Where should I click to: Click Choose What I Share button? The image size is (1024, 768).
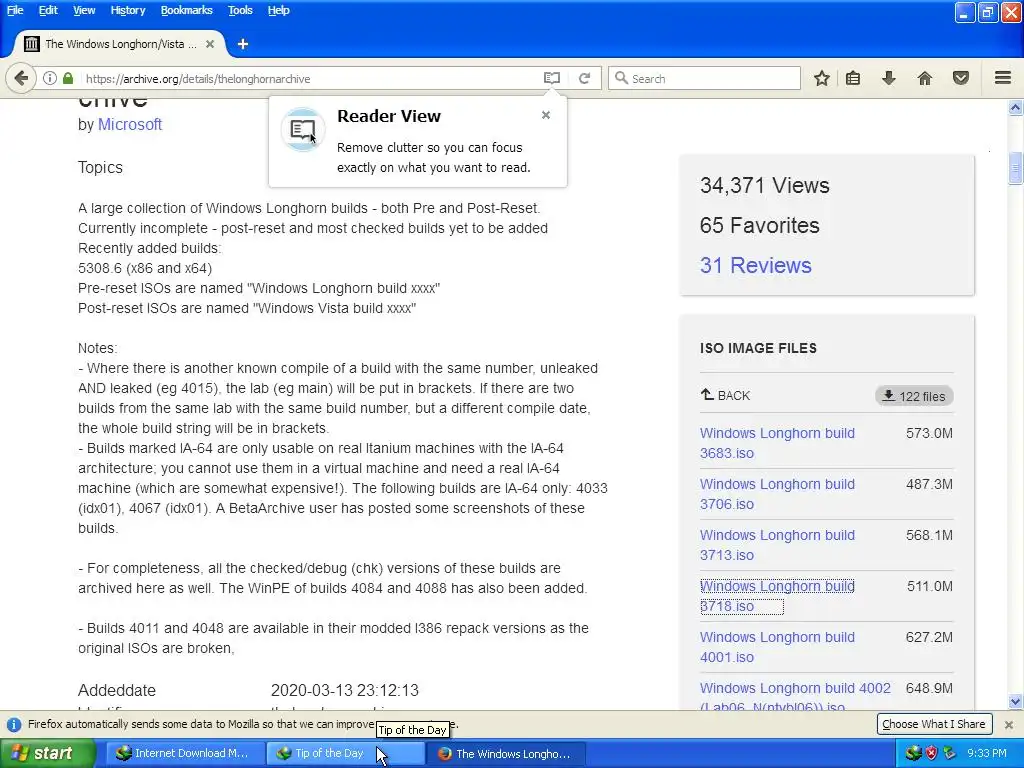934,724
